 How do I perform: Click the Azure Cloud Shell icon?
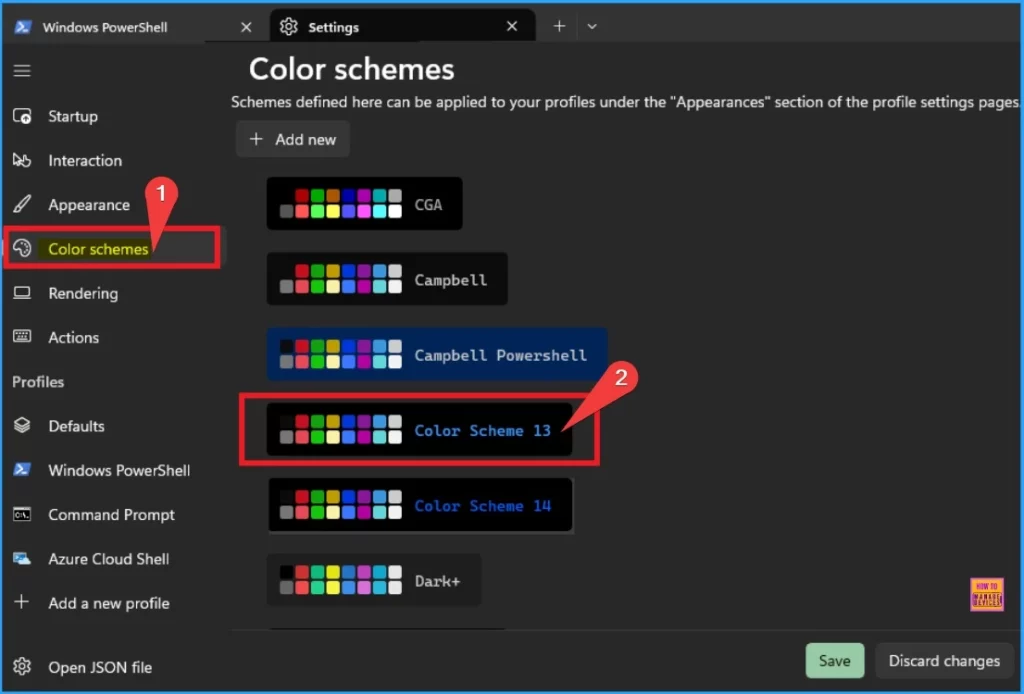(x=22, y=559)
